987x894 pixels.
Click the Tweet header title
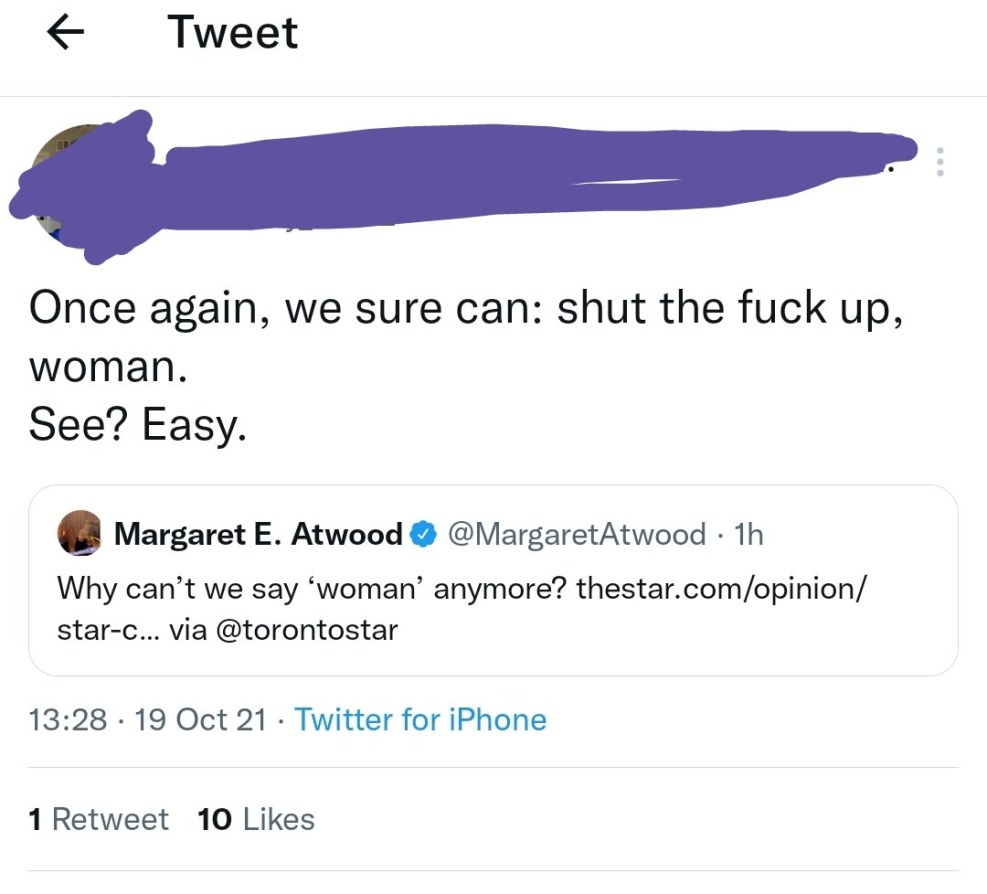click(233, 32)
